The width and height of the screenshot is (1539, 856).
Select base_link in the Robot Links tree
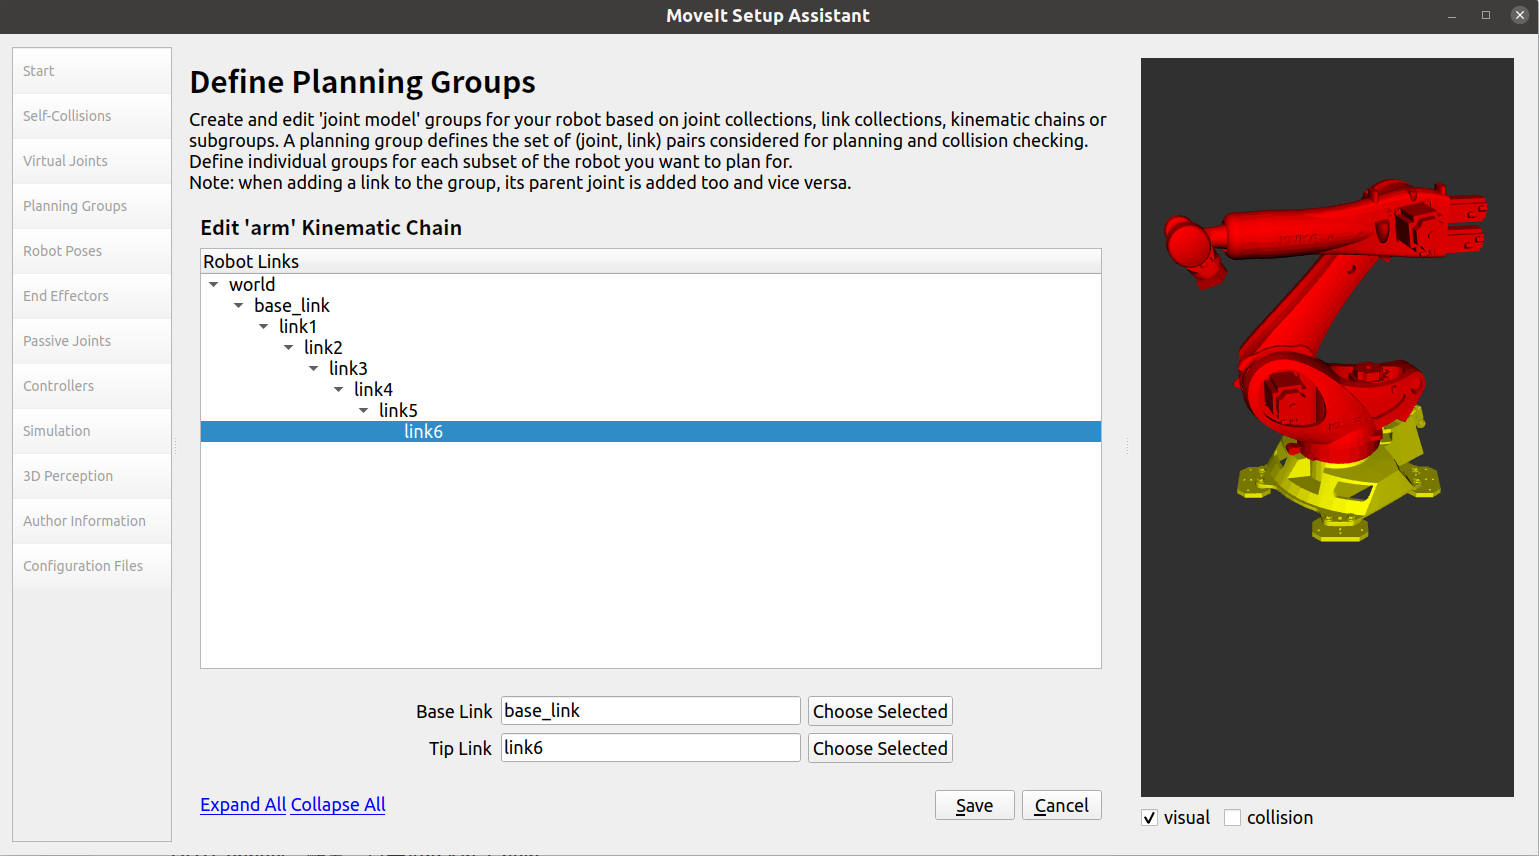[x=292, y=306]
